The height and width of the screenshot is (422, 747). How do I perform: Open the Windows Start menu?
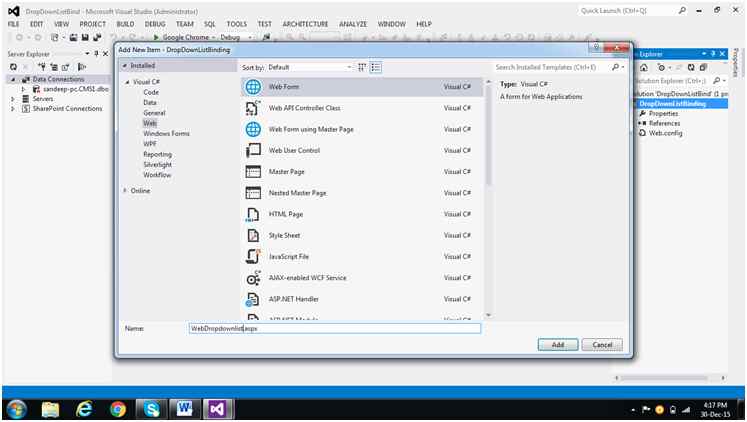click(x=16, y=409)
